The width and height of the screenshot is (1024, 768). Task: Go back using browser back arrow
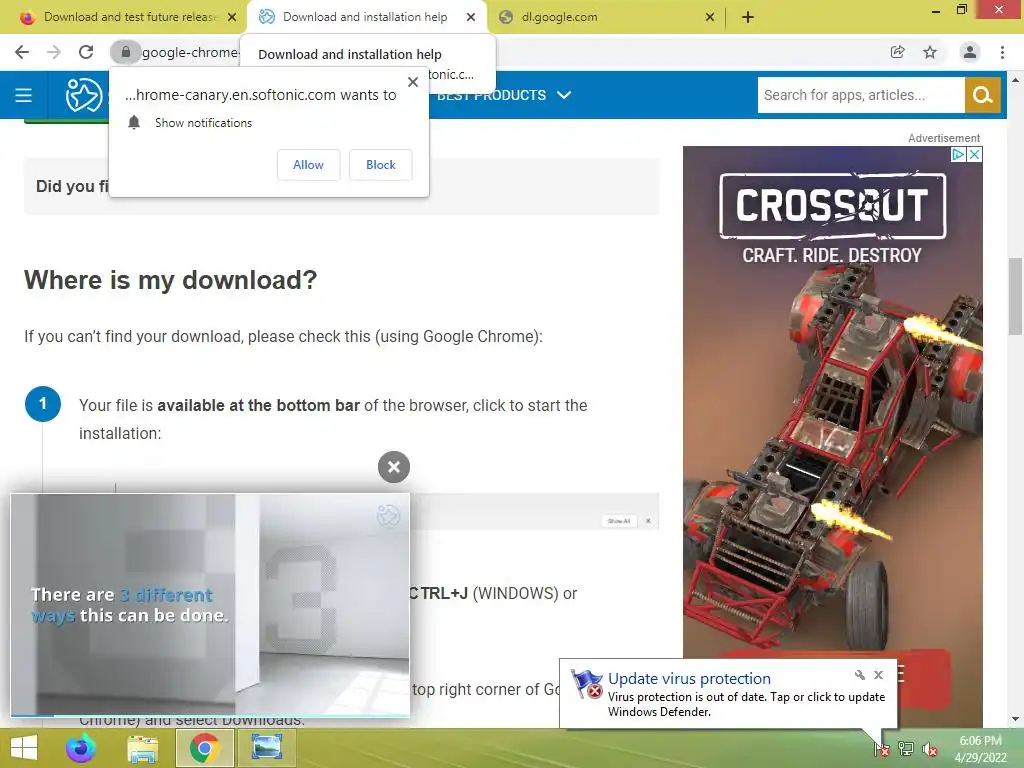(x=22, y=52)
